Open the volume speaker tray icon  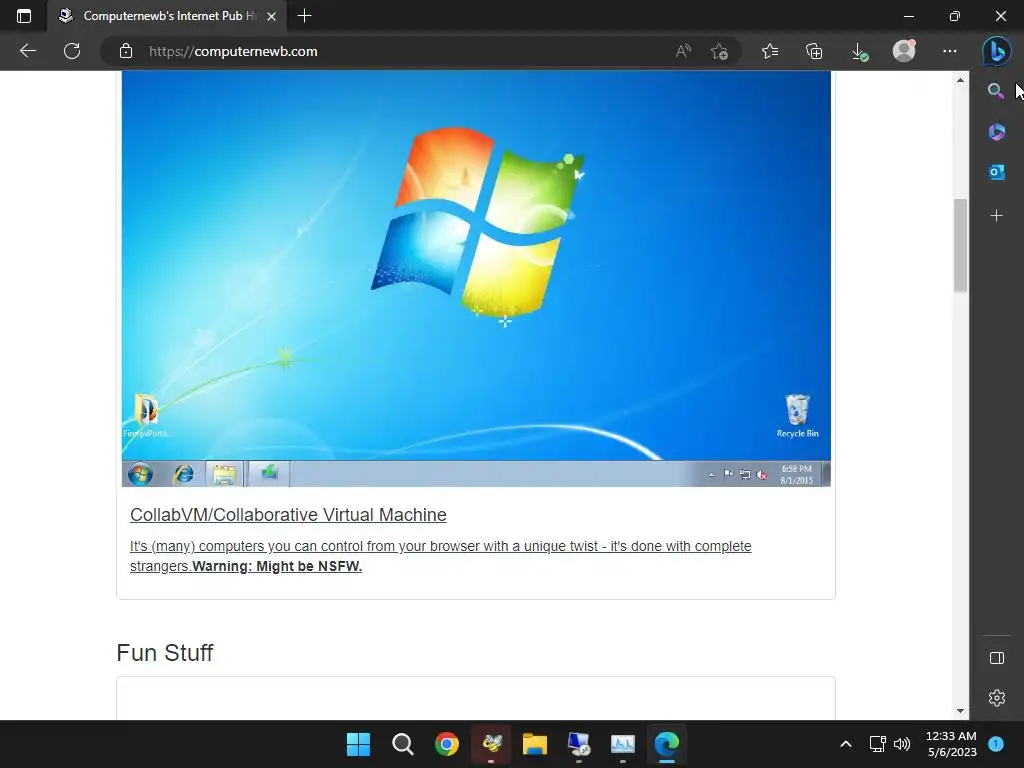coord(902,744)
